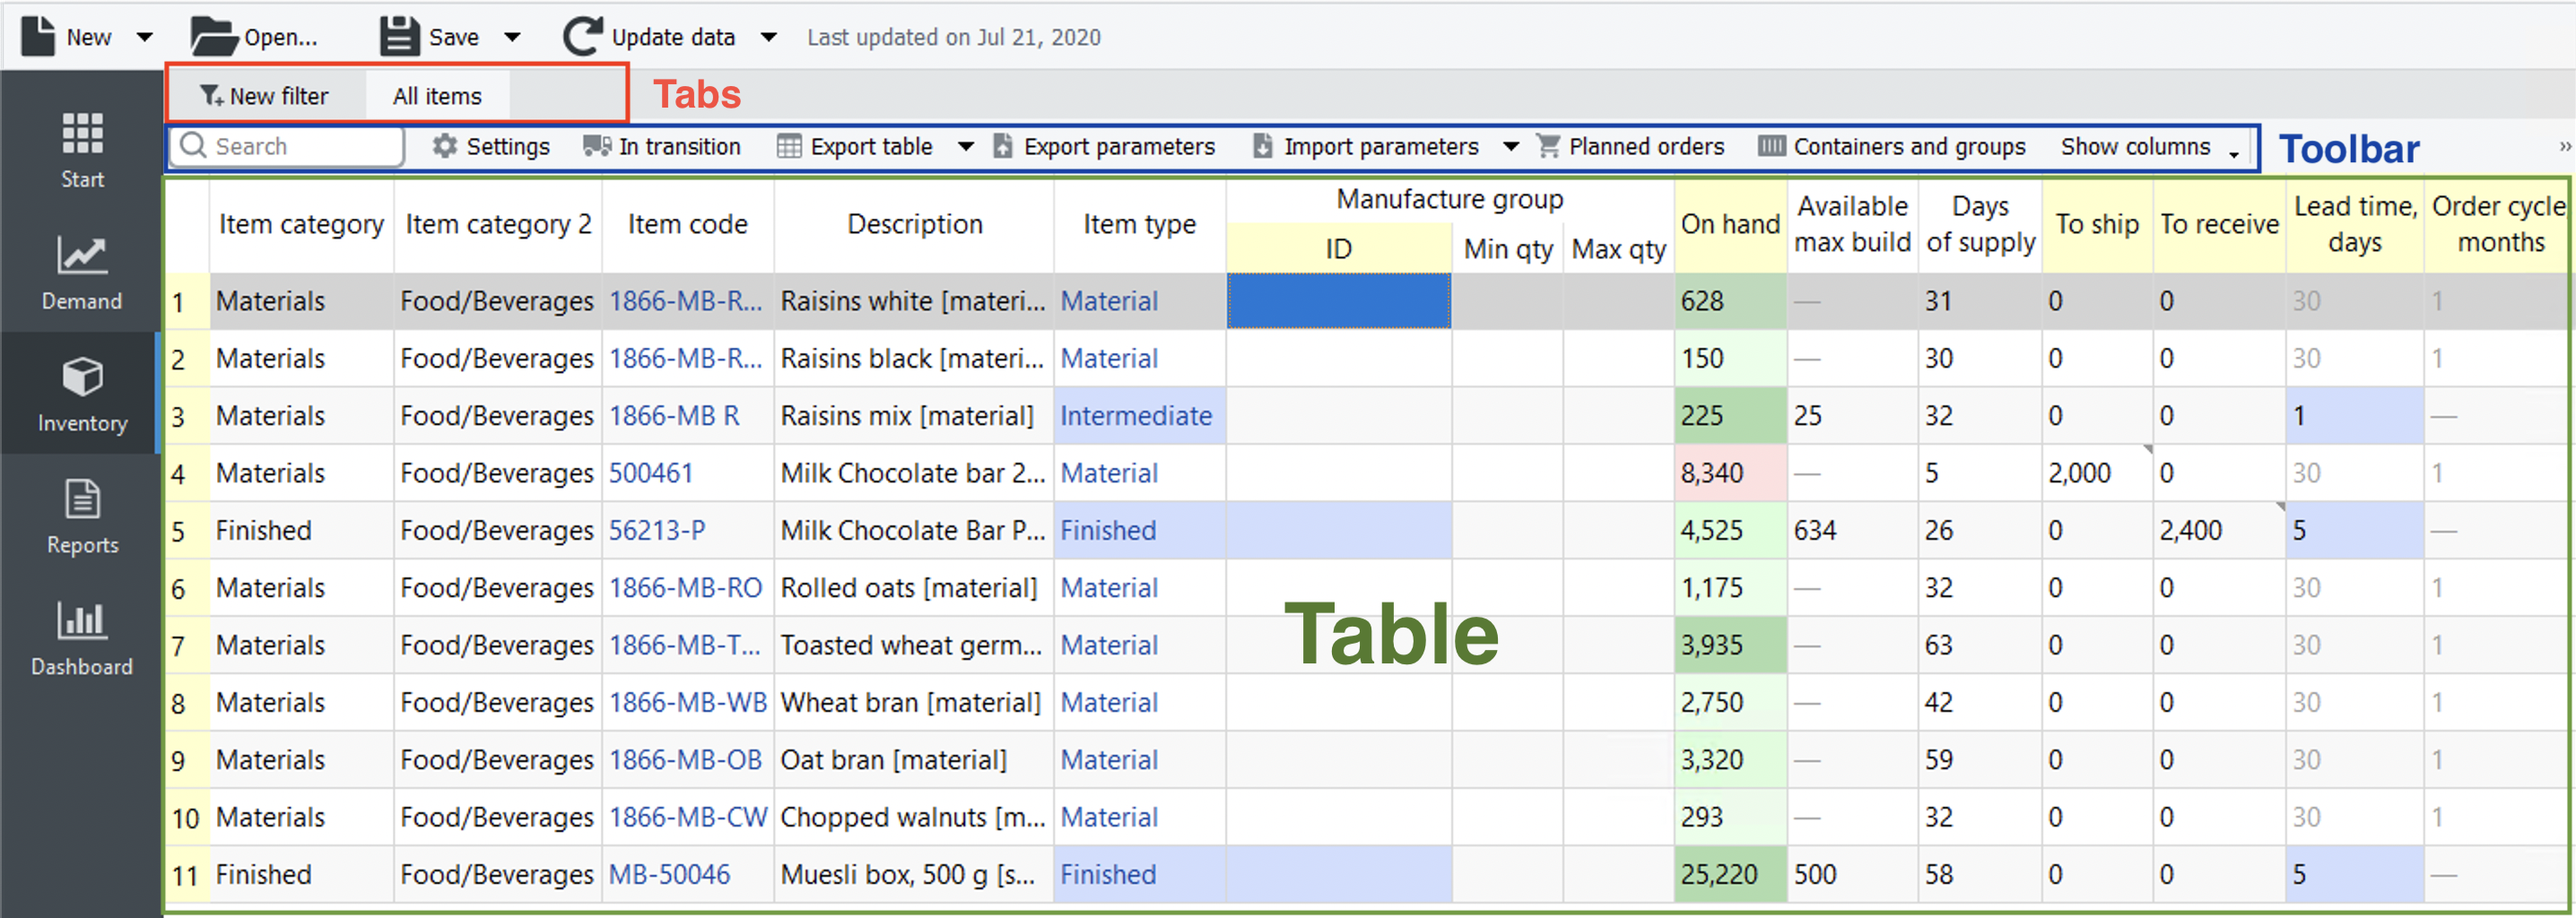This screenshot has height=918, width=2576.
Task: Open the Reports section
Action: (x=82, y=516)
